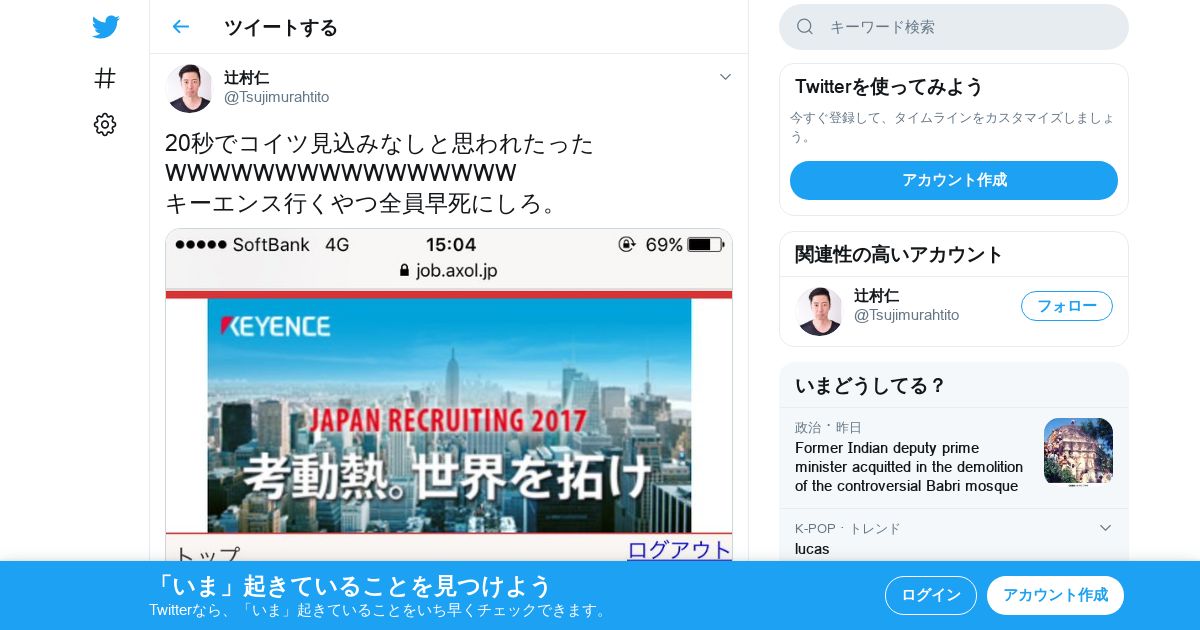
Task: Open @Tsujimurahtito handle in related accounts
Action: point(906,315)
